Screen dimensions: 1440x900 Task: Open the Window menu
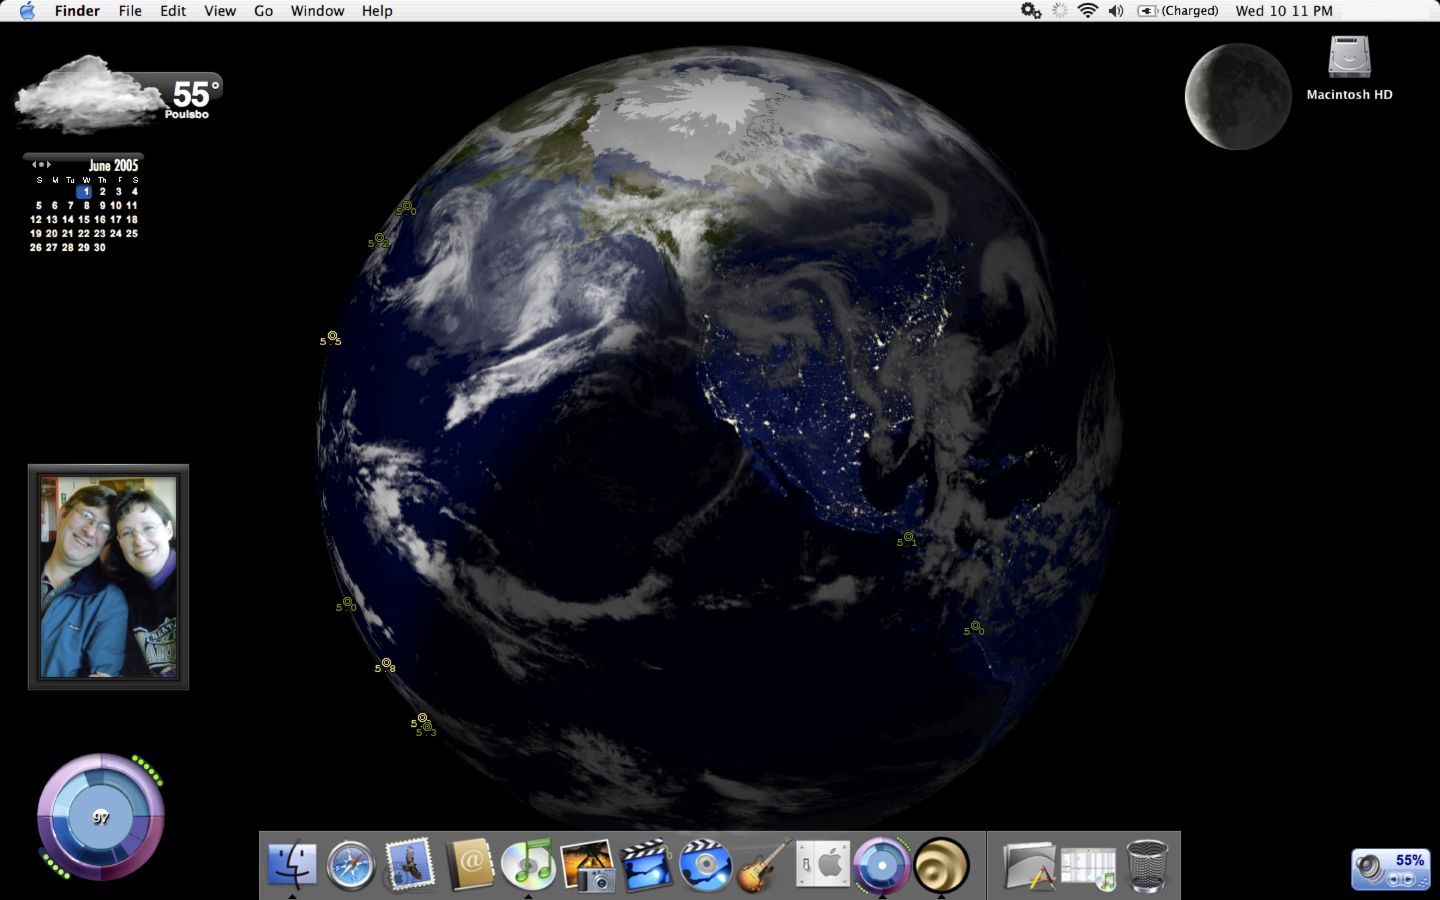tap(317, 11)
